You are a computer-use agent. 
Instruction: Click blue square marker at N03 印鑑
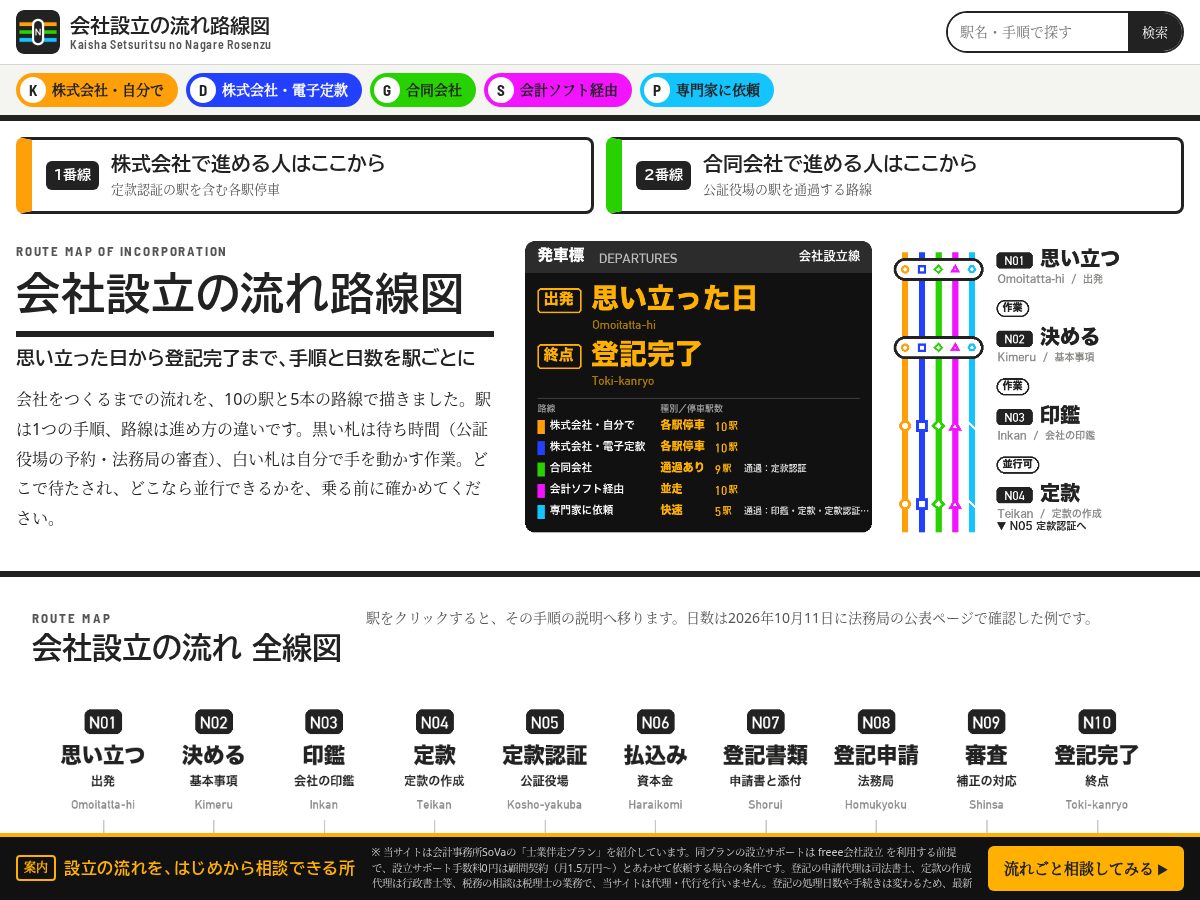pos(922,426)
